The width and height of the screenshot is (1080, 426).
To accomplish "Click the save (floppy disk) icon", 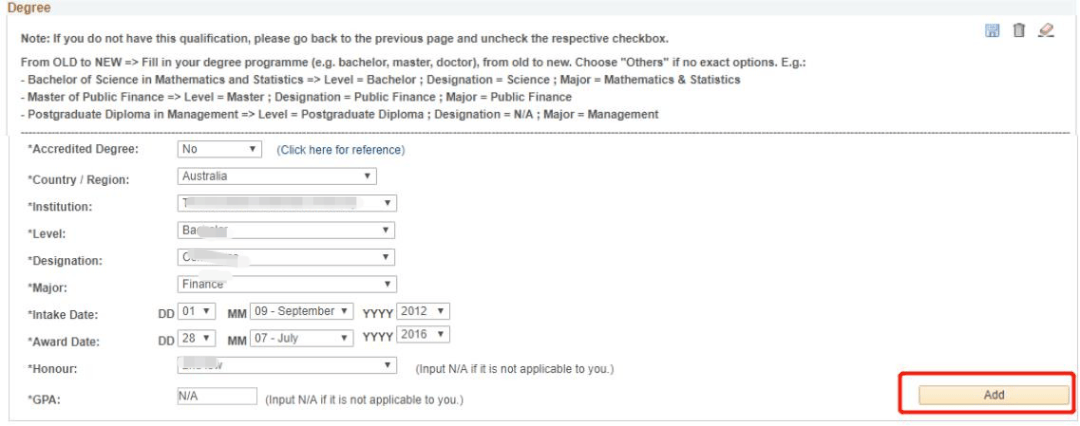I will coord(994,33).
